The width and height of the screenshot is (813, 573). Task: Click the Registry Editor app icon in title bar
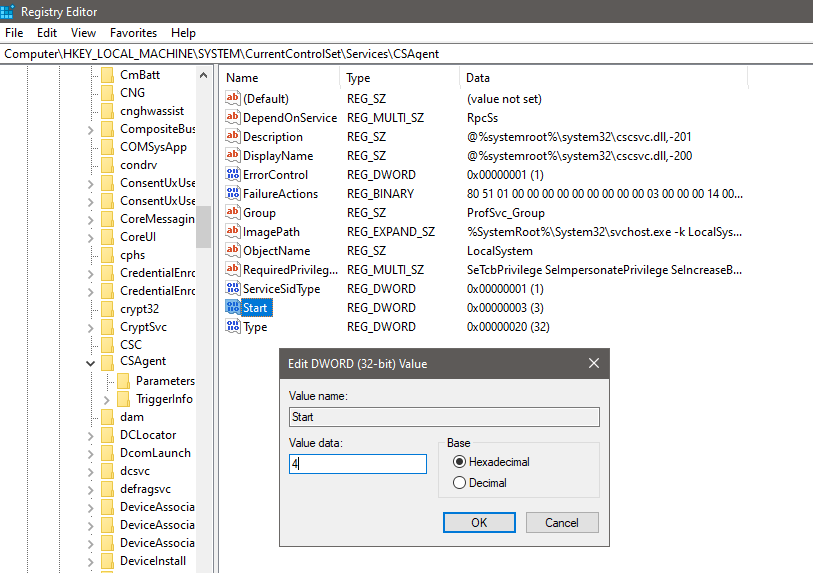coord(9,12)
